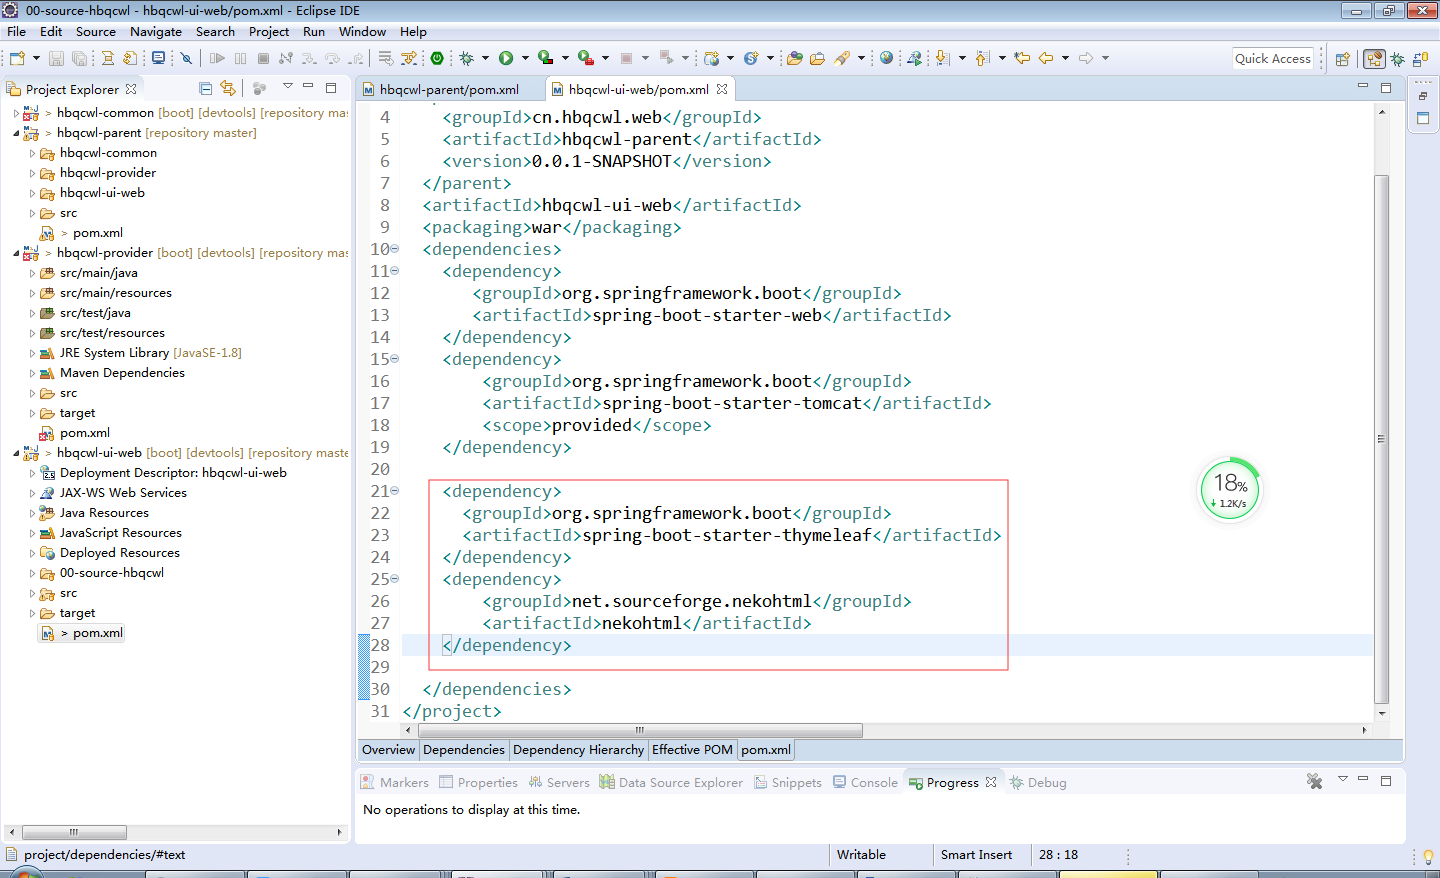
Task: Collapse the dependency block at line 21
Action: (x=394, y=491)
